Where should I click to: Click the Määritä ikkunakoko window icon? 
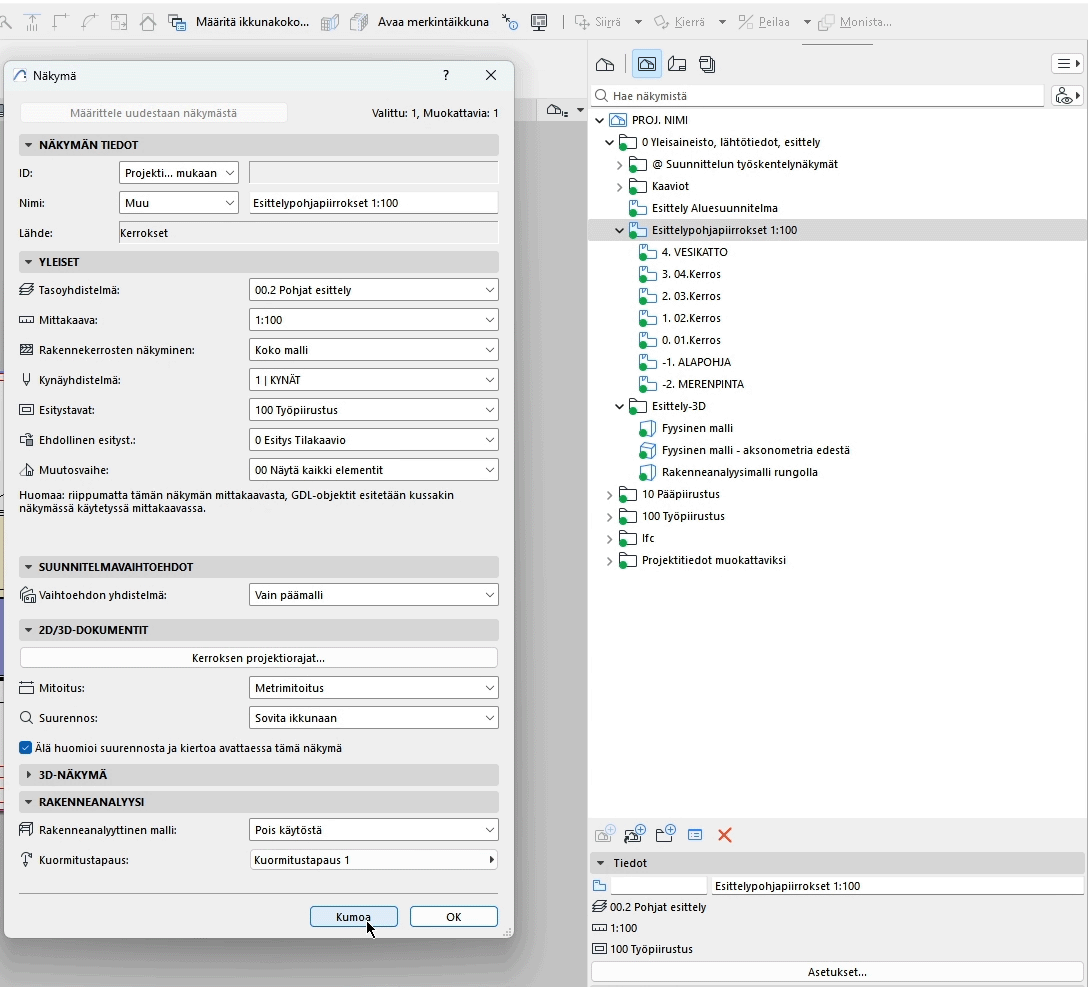[177, 22]
